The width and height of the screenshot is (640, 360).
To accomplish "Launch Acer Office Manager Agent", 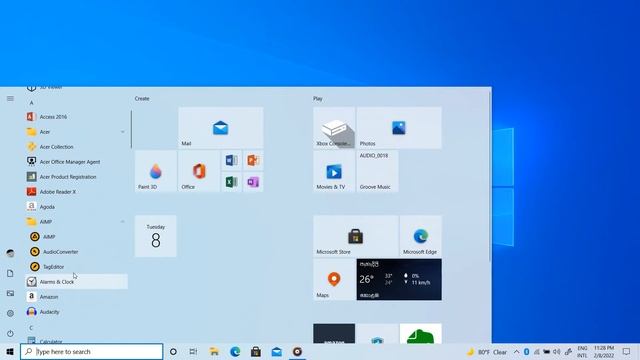I will [x=76, y=162].
